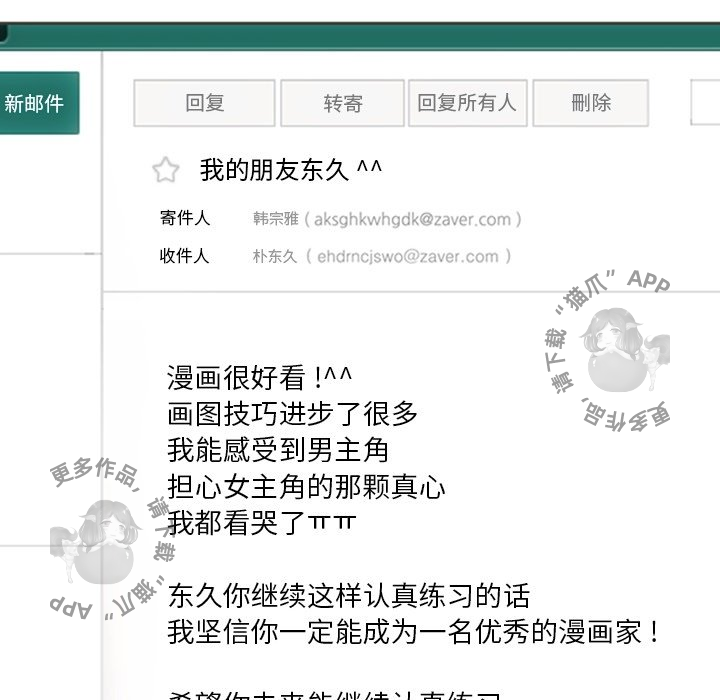Click the cut-off button right of 删除
Viewport: 720px width, 700px height.
click(705, 103)
